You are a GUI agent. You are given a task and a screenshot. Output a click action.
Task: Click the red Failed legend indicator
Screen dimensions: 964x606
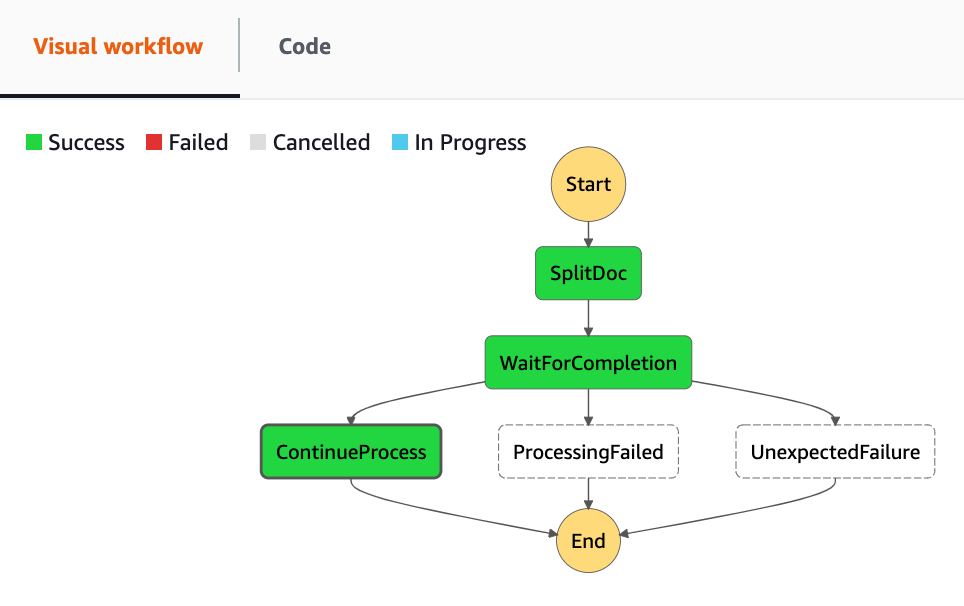153,142
